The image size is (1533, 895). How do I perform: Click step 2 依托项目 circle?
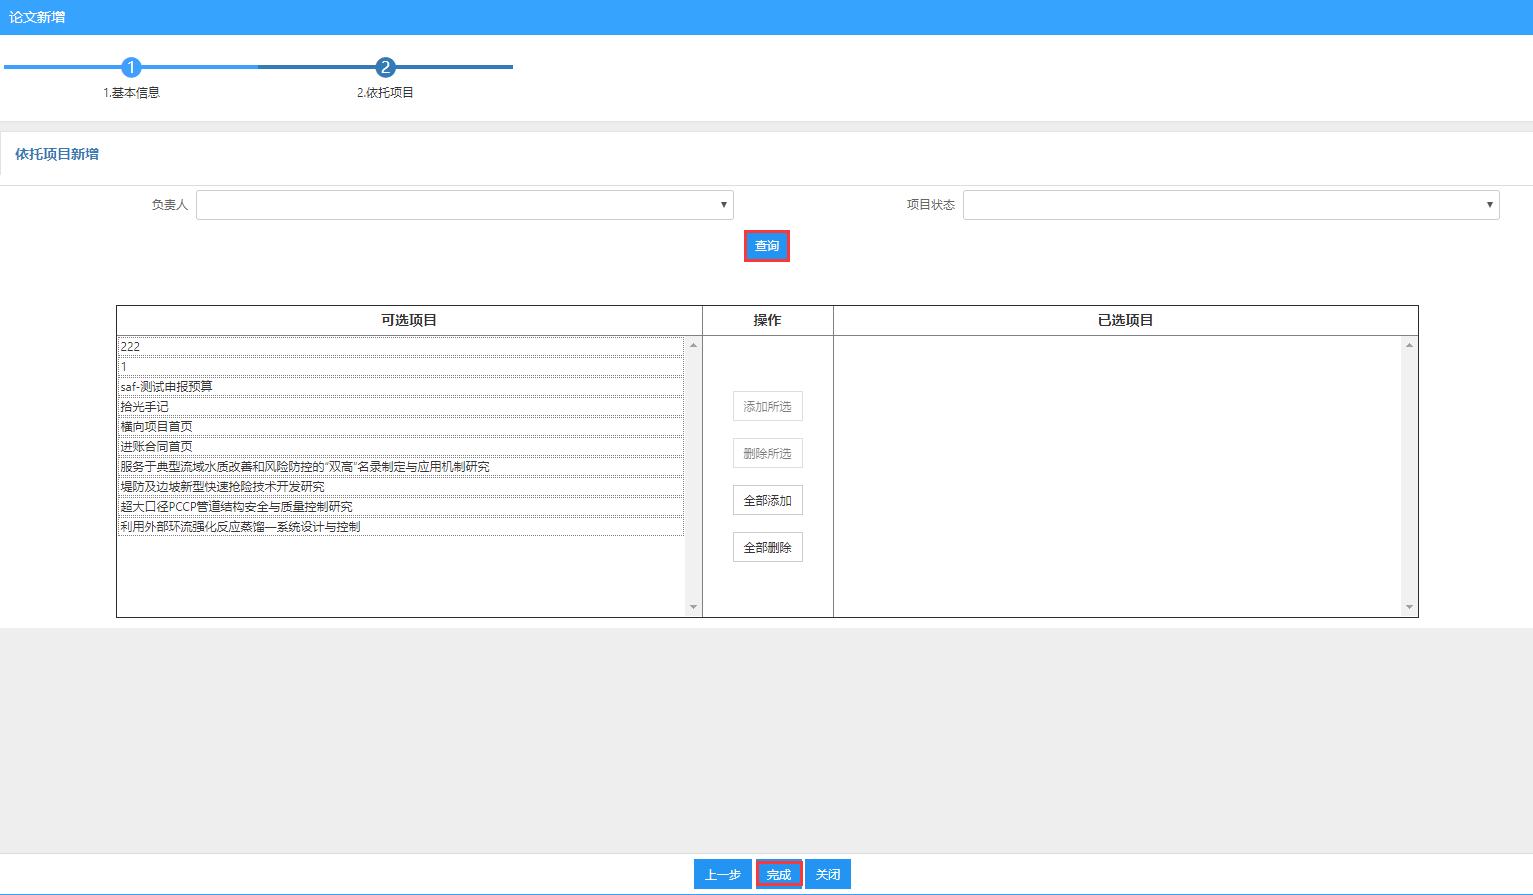[385, 67]
